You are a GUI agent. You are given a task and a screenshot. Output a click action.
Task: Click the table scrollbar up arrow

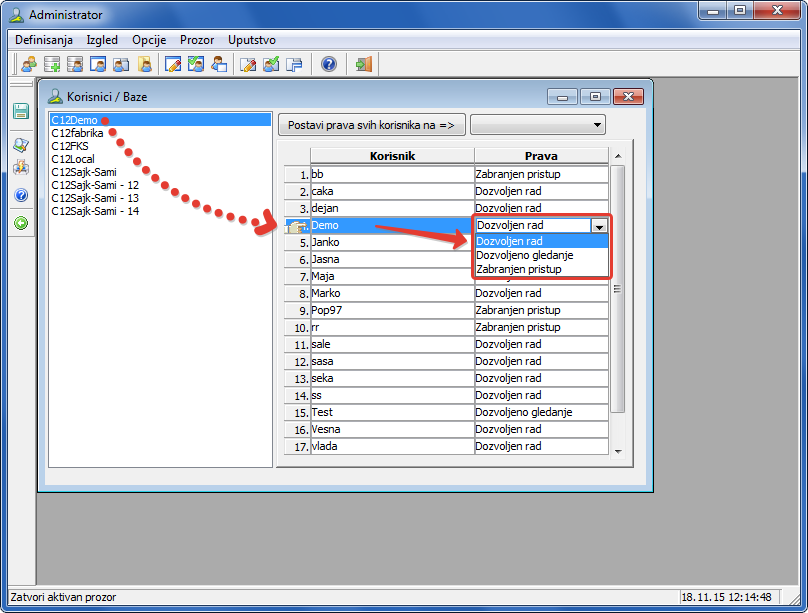click(x=618, y=156)
